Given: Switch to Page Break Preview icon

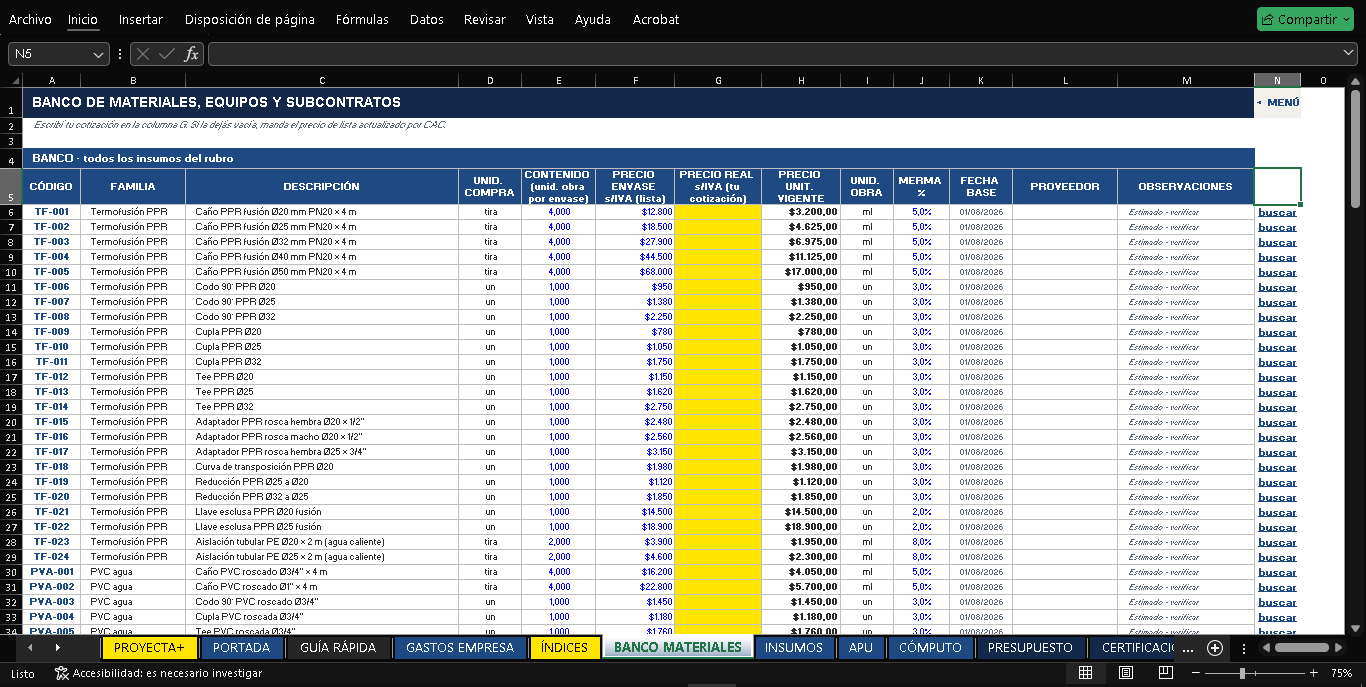Looking at the screenshot, I should (x=1166, y=674).
